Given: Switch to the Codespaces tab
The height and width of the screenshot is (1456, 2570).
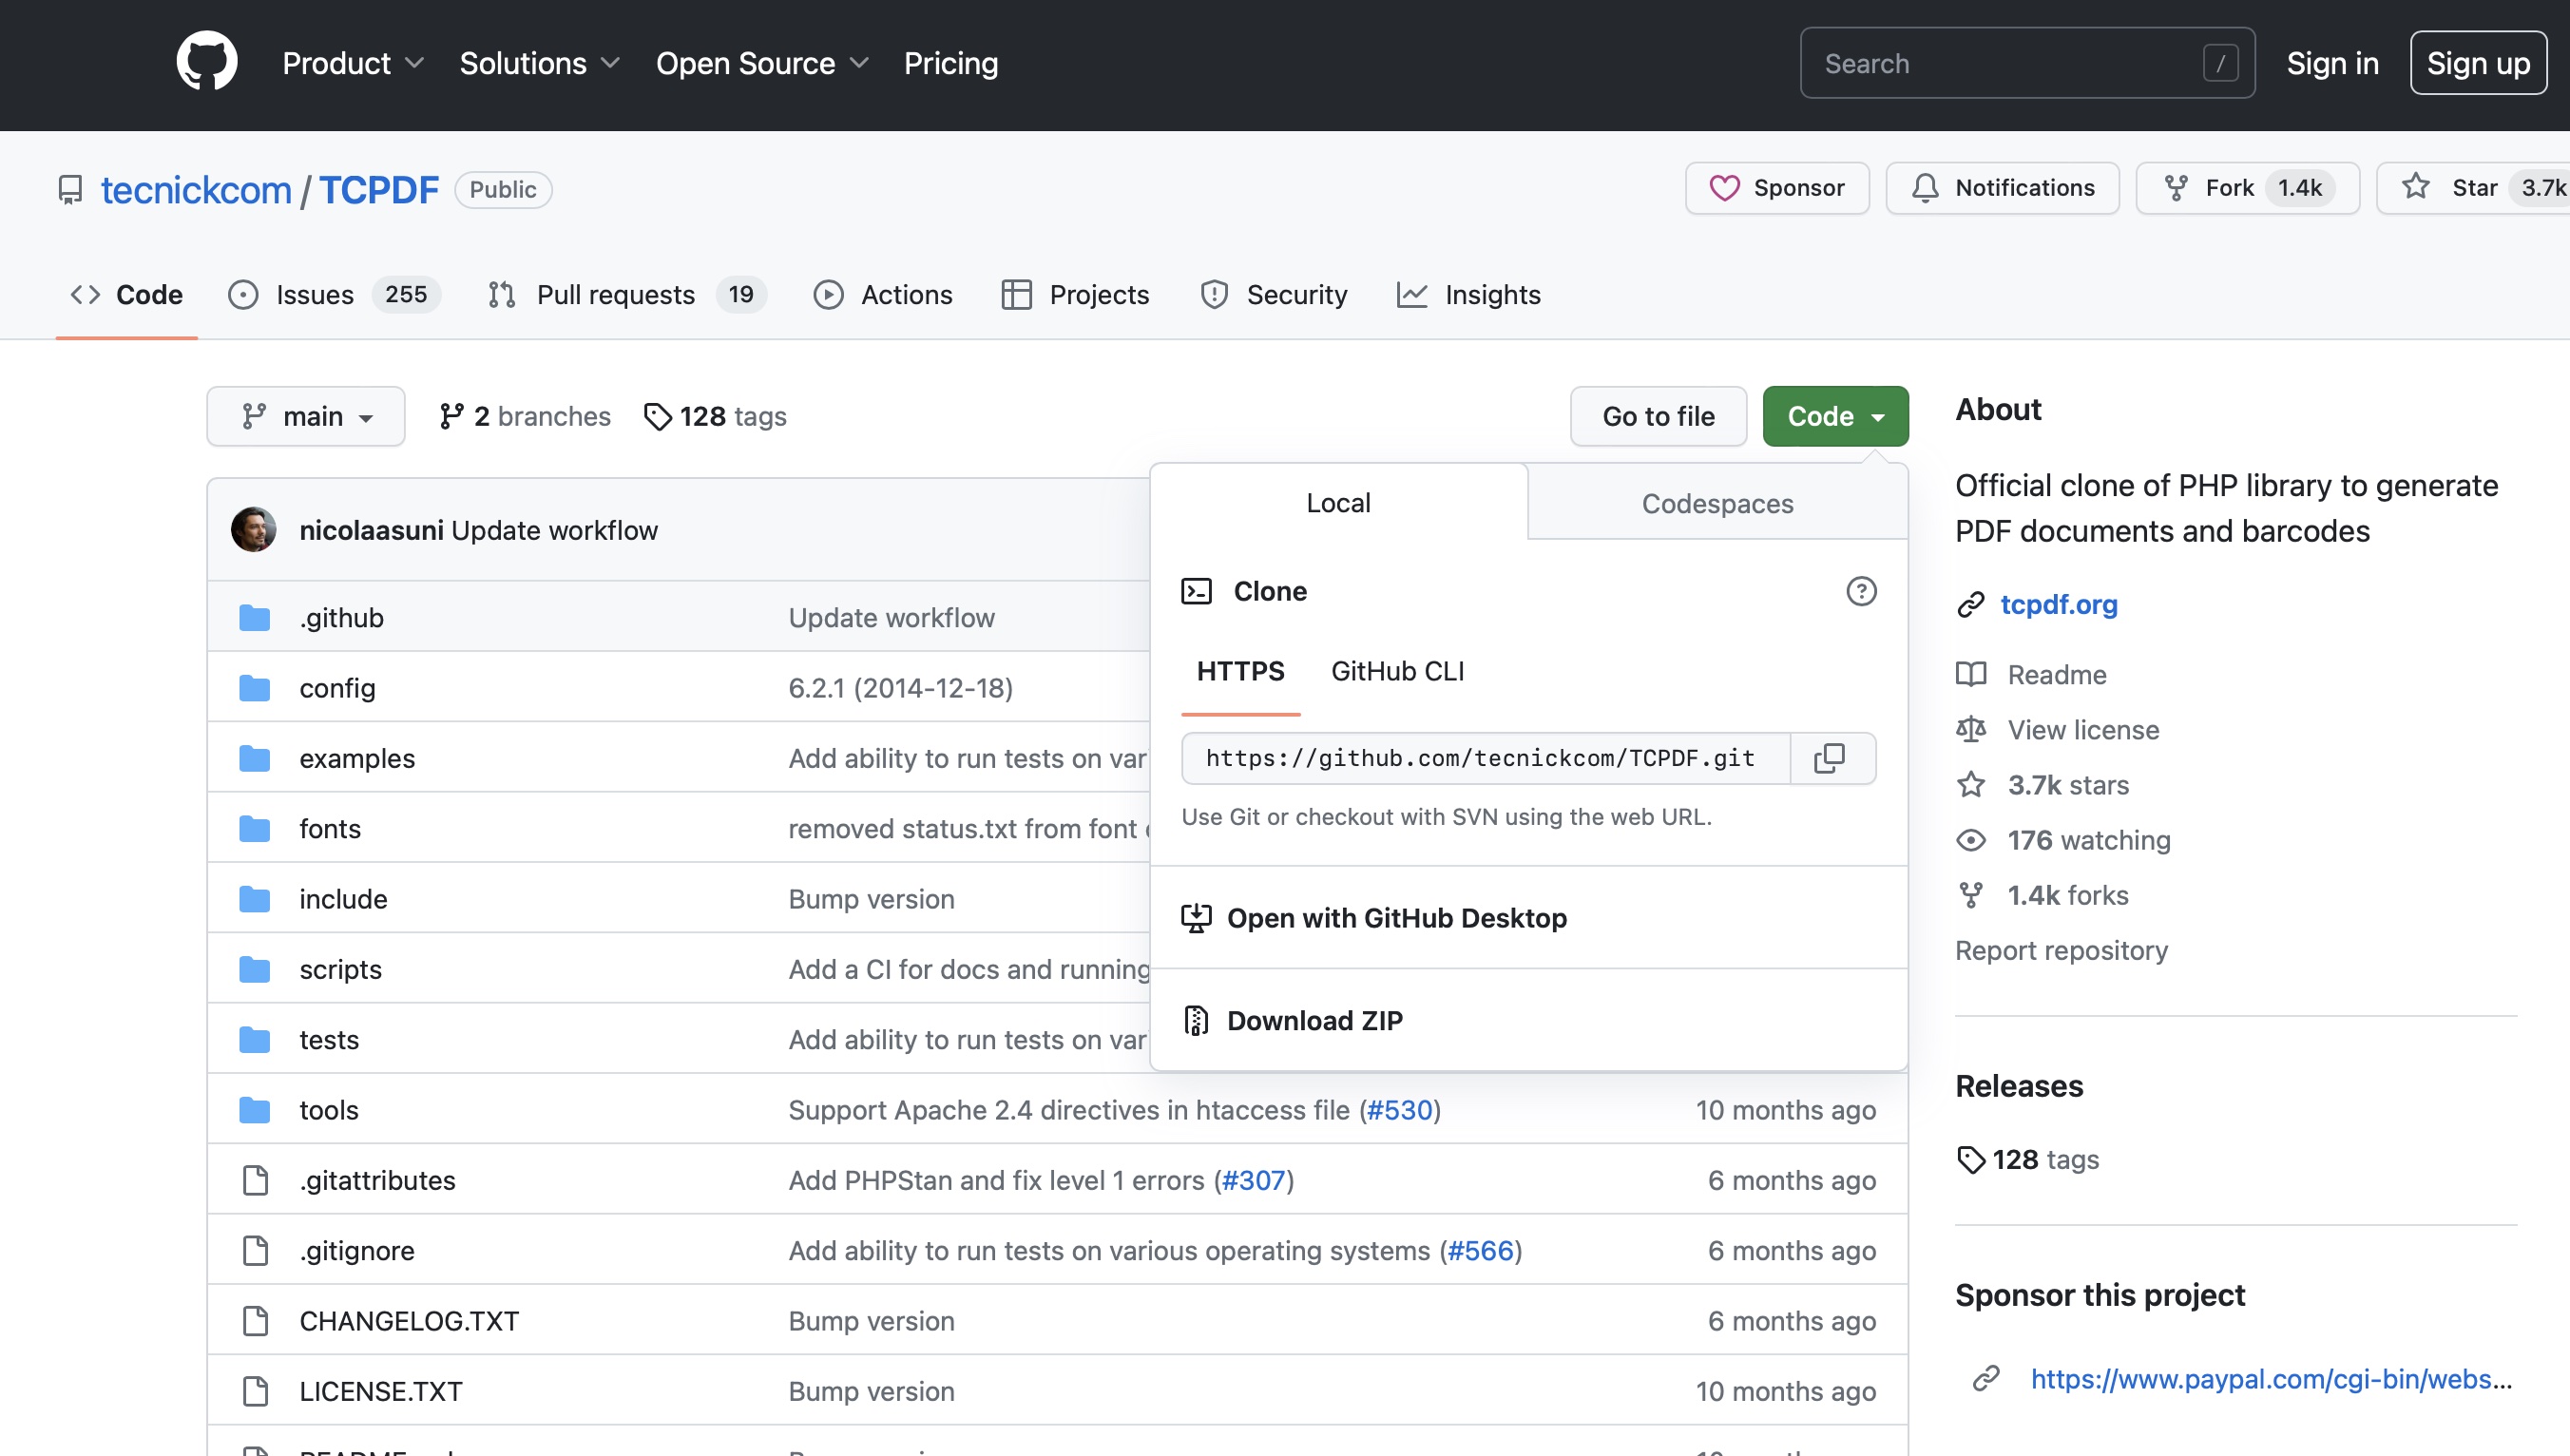Looking at the screenshot, I should 1717,503.
